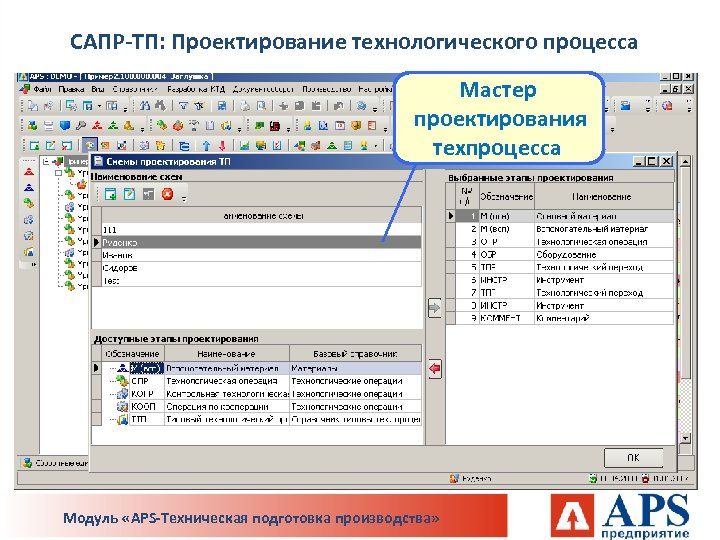Open the Разработка КТД menu
Viewport: 720px width, 540px height.
[x=196, y=90]
